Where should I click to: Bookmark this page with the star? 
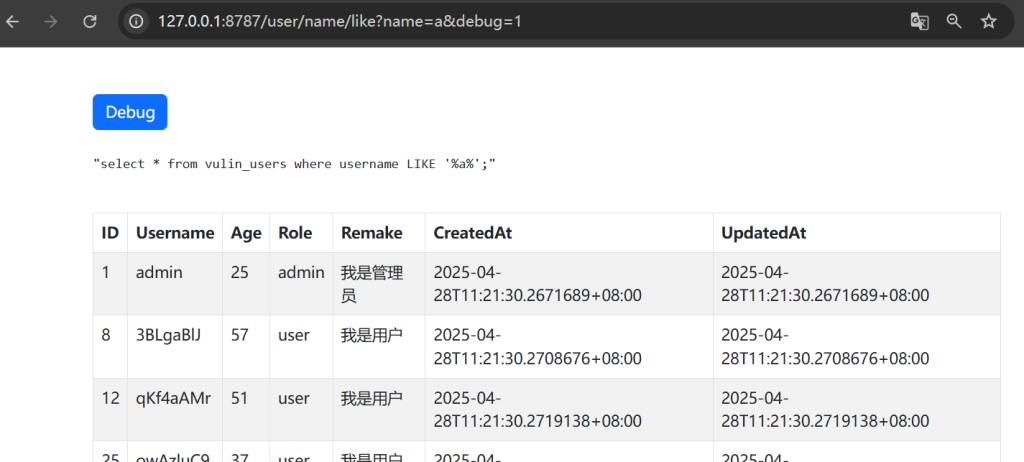coord(988,21)
